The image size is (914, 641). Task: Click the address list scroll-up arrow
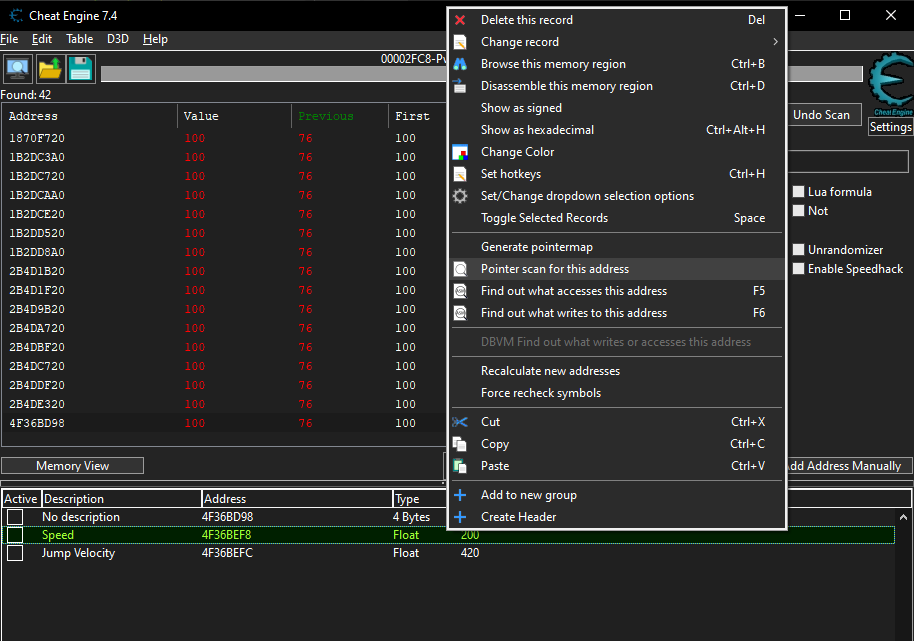click(903, 517)
